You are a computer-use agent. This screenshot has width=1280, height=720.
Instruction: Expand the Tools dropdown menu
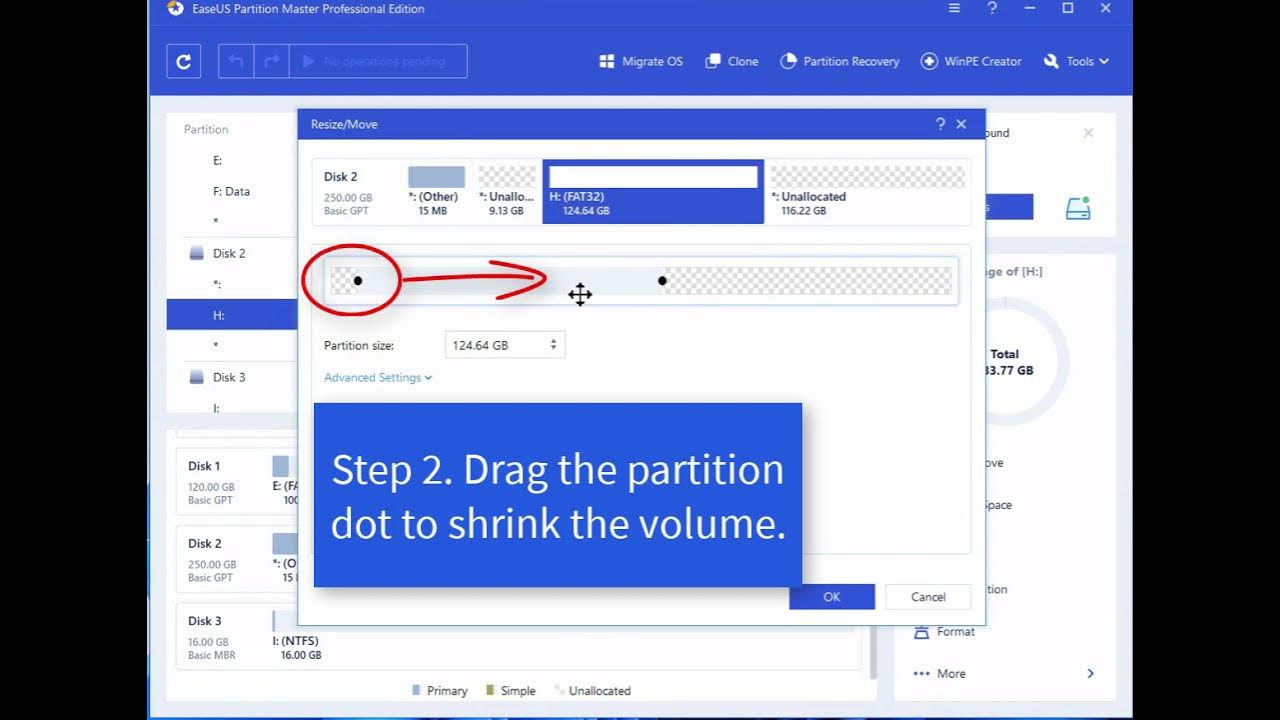tap(1076, 61)
